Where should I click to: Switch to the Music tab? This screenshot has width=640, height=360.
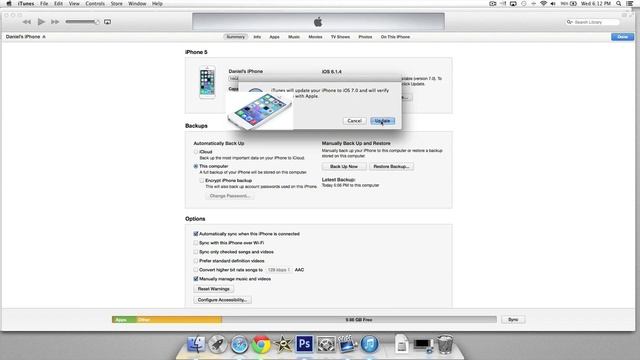tap(294, 37)
